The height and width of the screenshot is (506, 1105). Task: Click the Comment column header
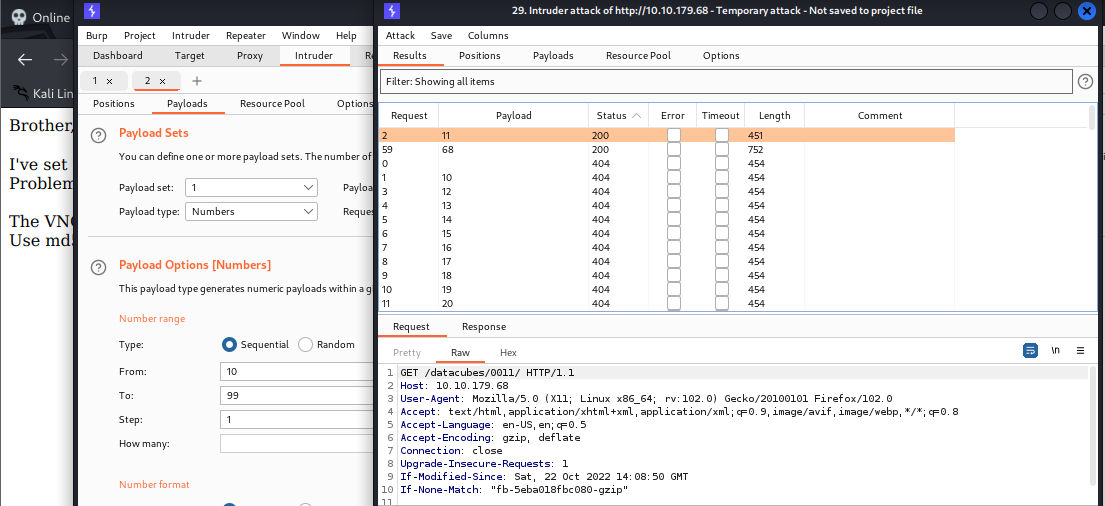pos(879,116)
